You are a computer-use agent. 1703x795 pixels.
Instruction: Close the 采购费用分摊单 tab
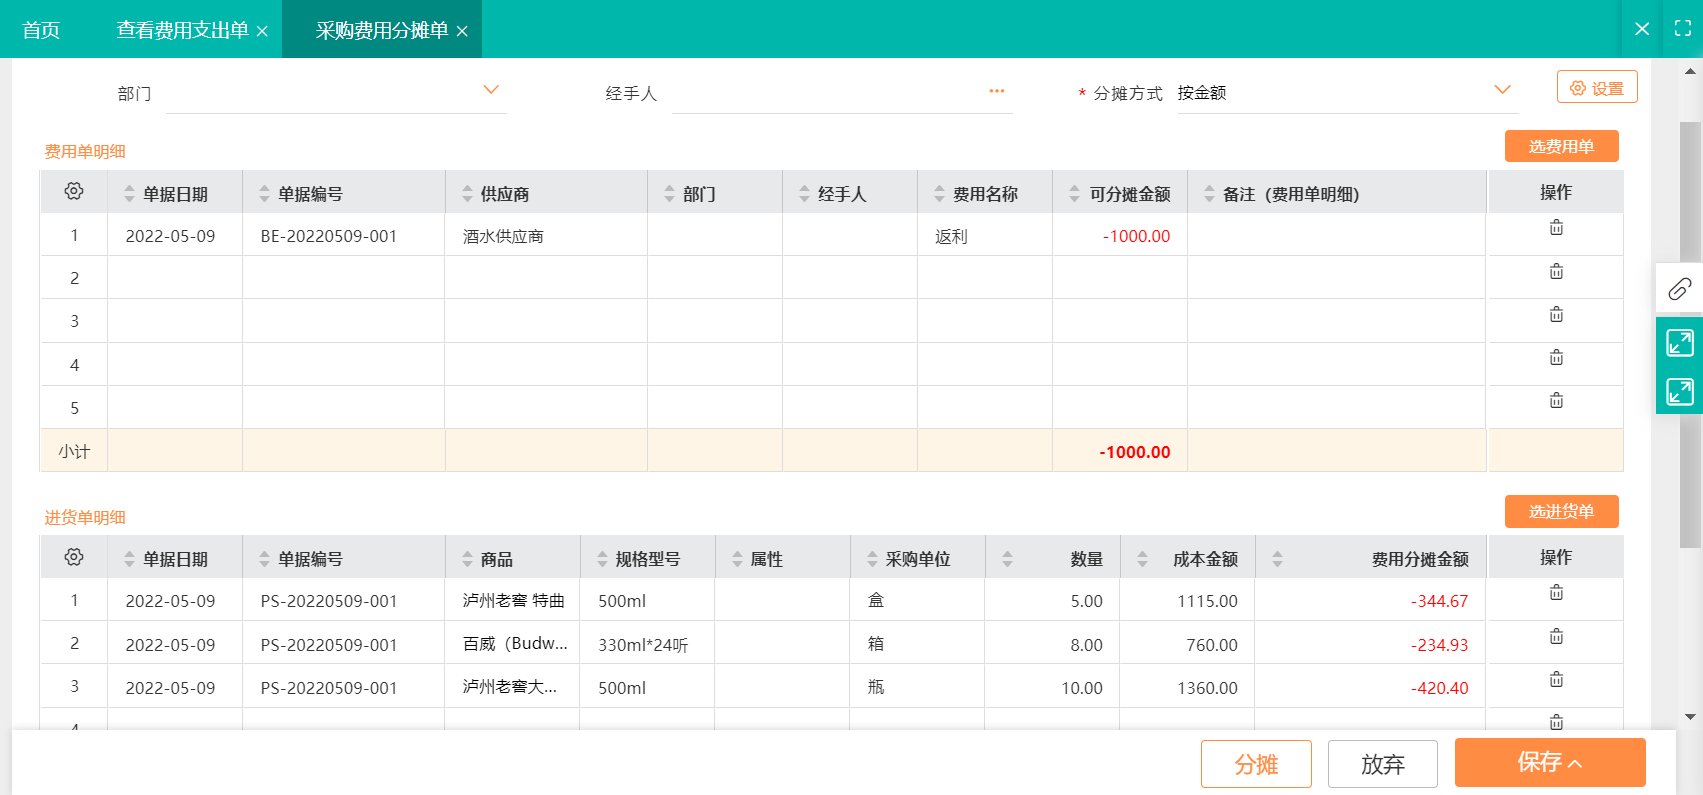click(x=462, y=31)
